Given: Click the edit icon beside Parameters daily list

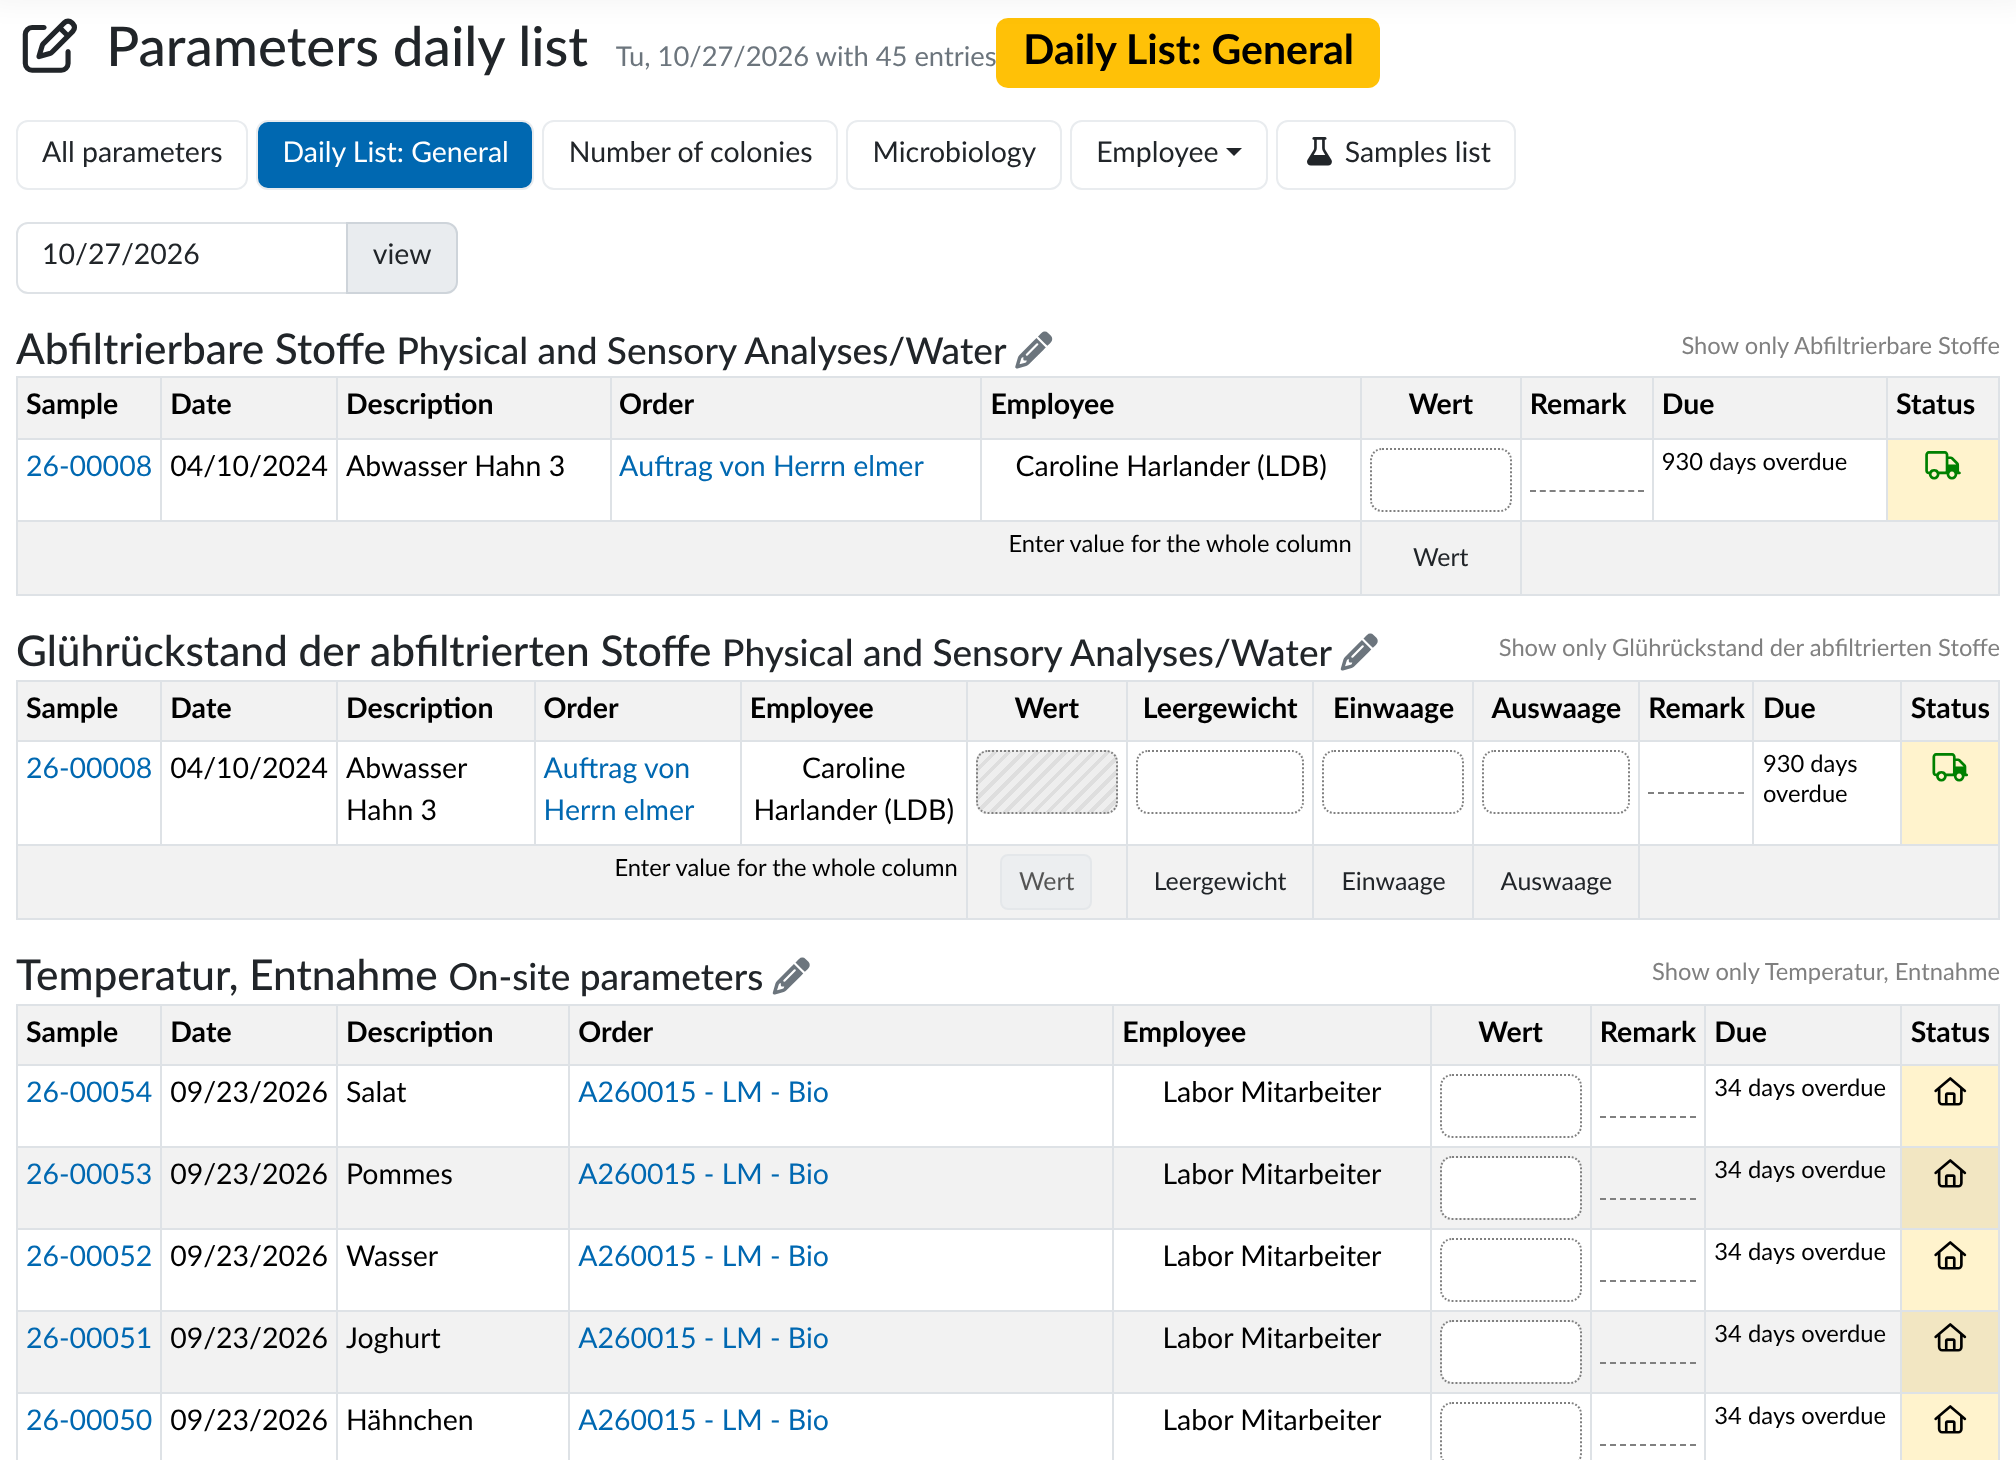Looking at the screenshot, I should click(x=49, y=47).
